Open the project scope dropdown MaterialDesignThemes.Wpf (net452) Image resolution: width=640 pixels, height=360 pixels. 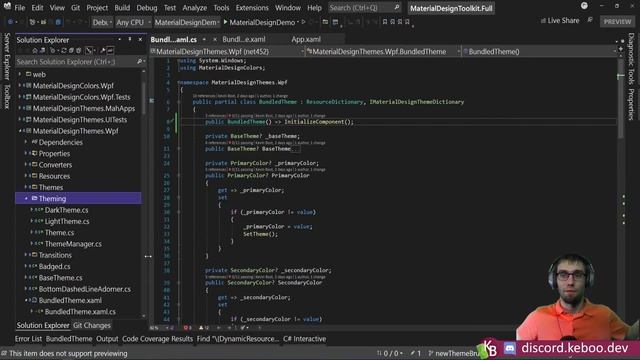pyautogui.click(x=227, y=51)
